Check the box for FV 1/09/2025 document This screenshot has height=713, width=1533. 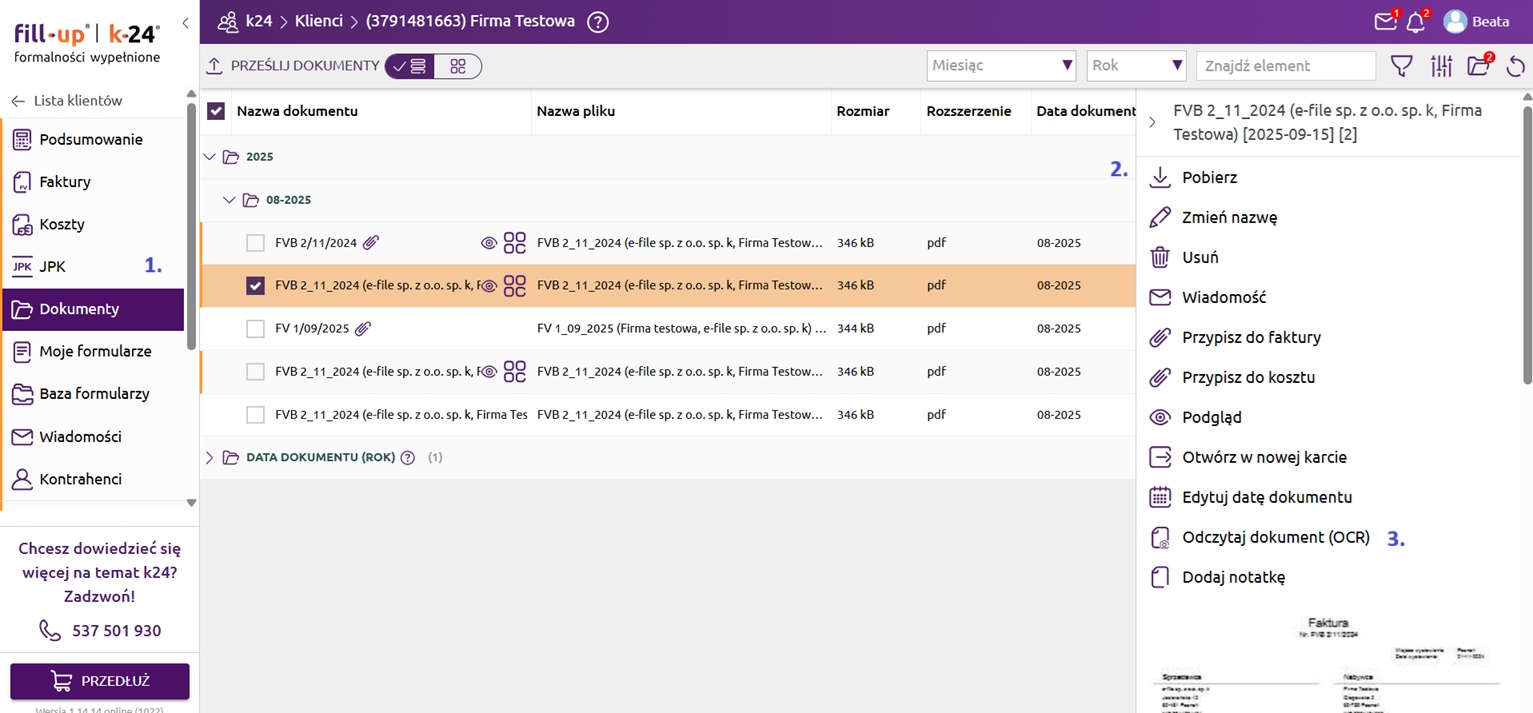click(255, 328)
